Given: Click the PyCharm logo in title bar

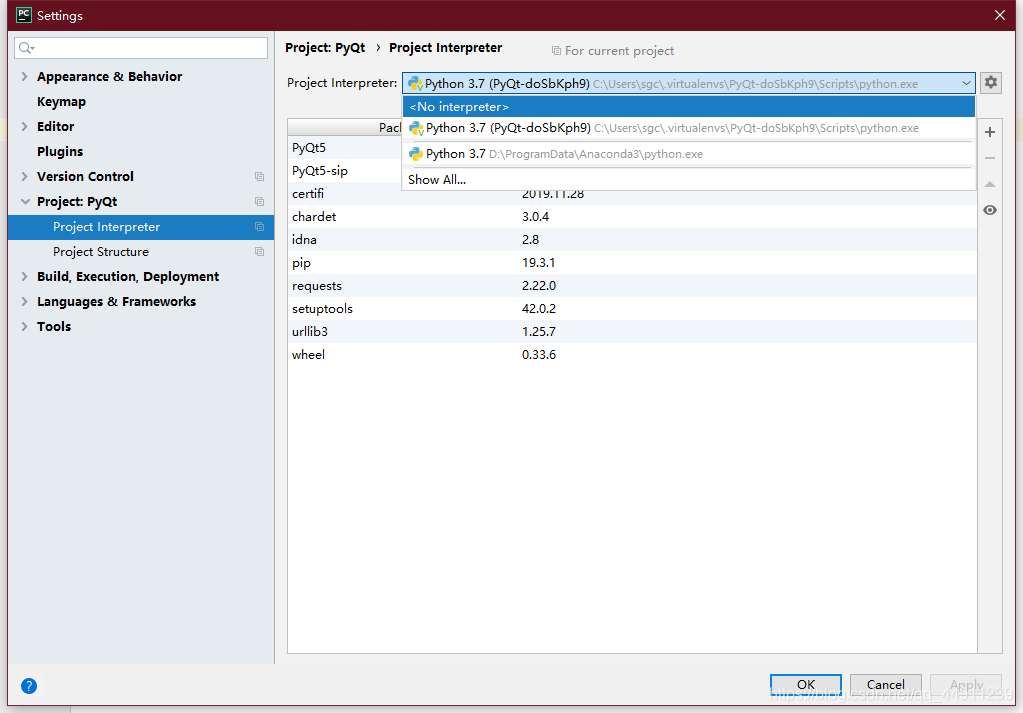Looking at the screenshot, I should point(23,15).
